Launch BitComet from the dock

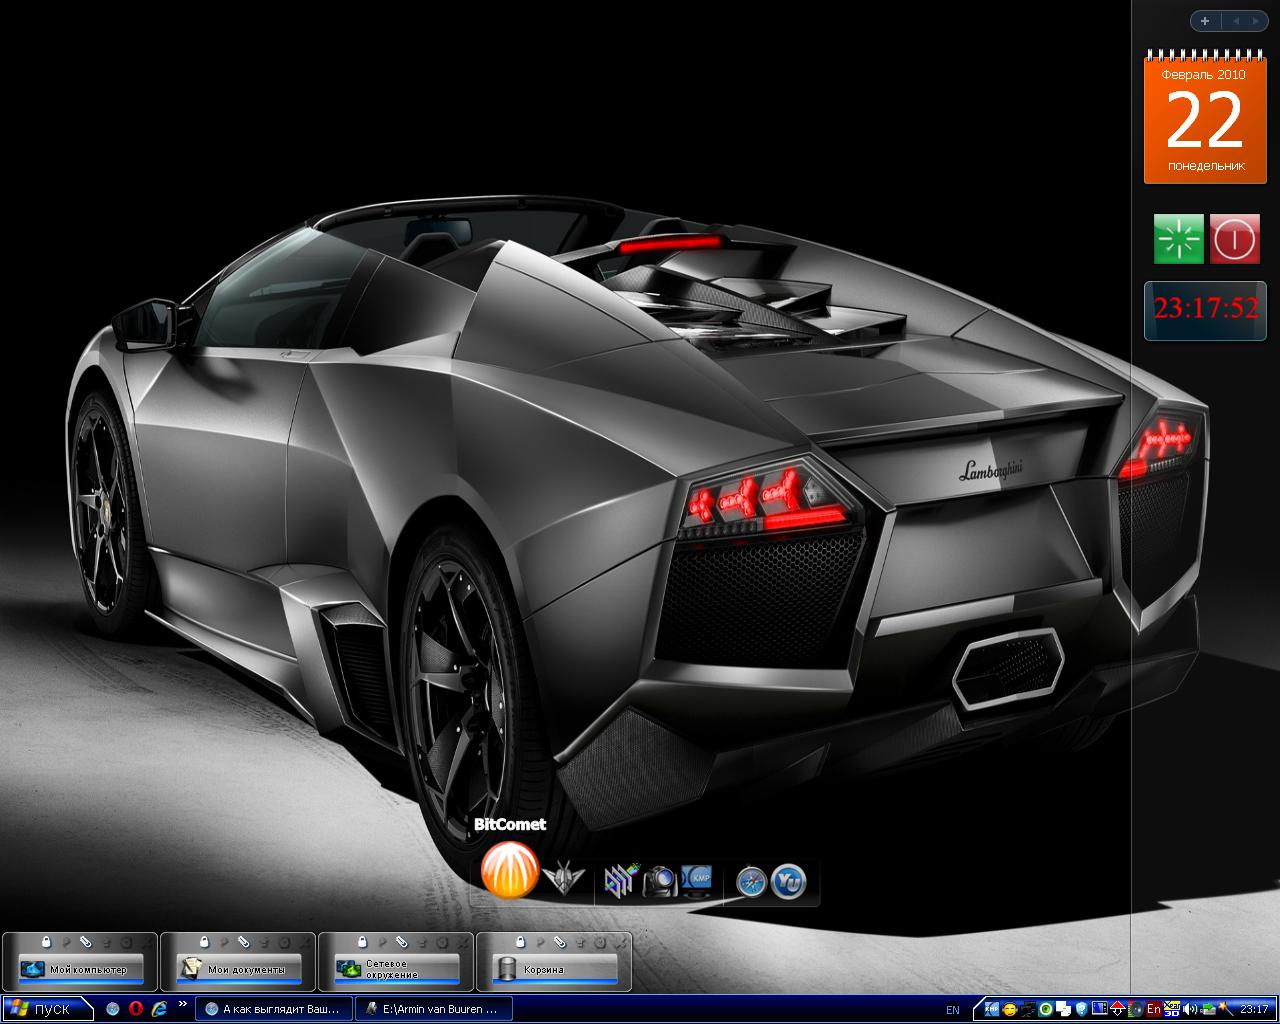point(510,870)
